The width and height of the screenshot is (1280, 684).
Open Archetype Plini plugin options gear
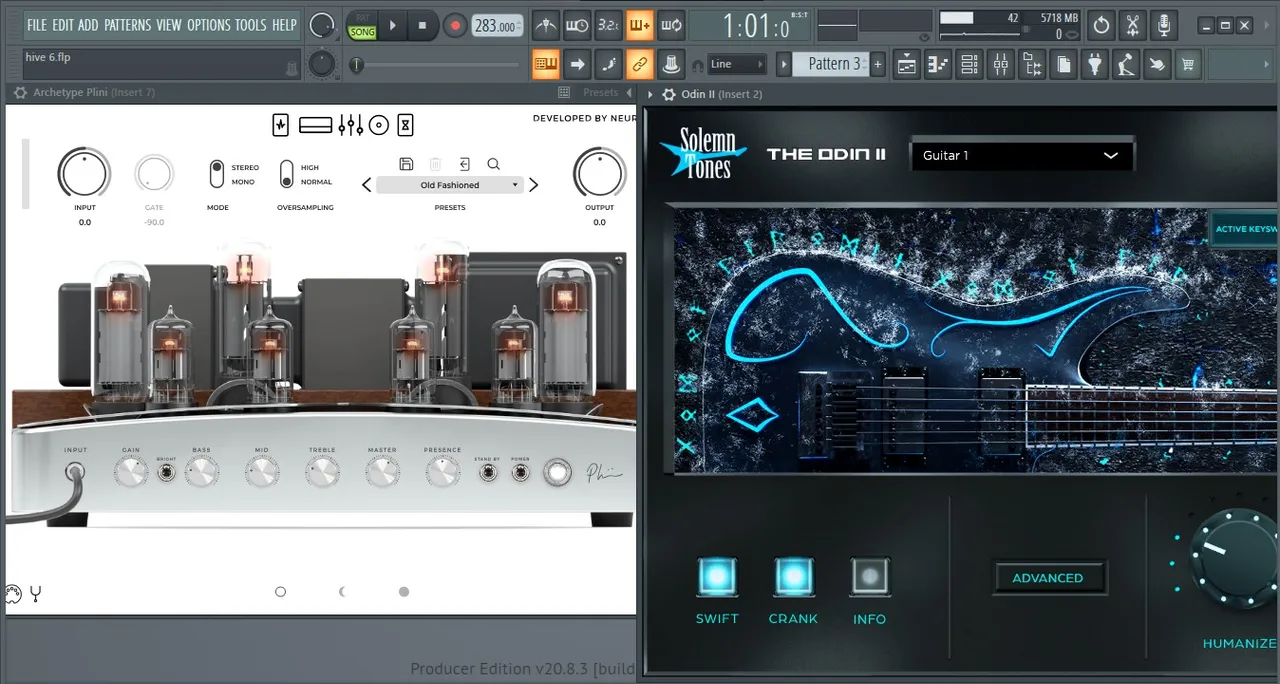20,92
